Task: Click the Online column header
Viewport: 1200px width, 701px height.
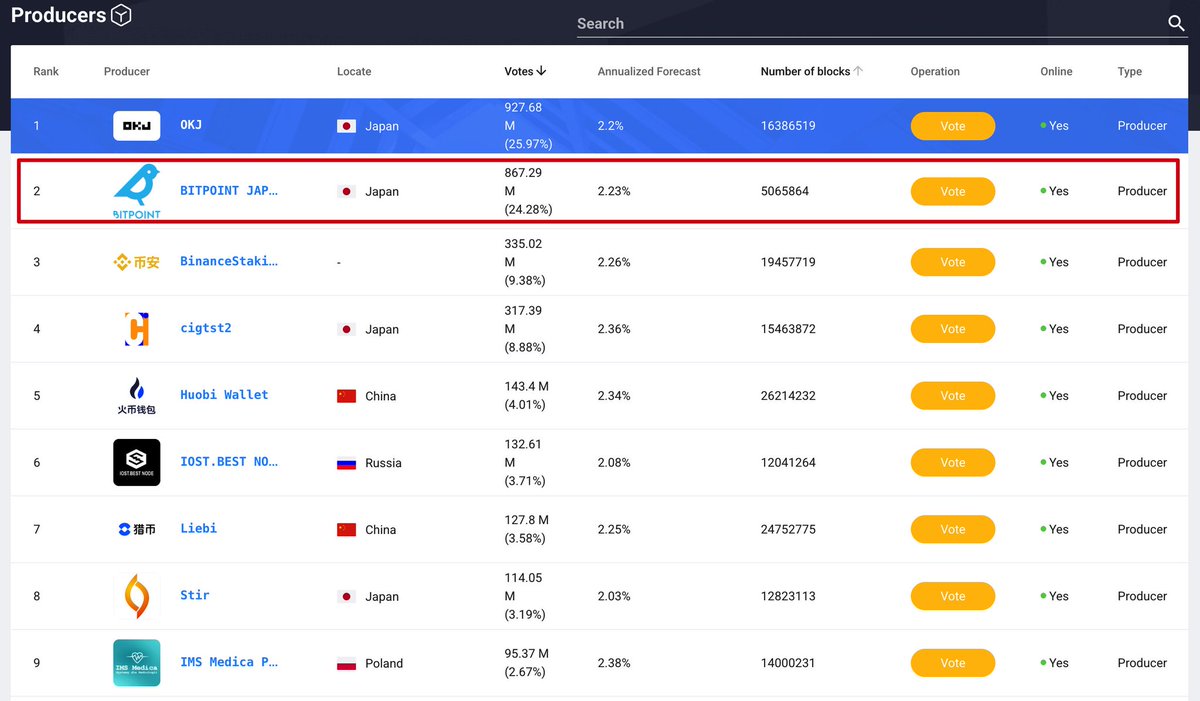Action: tap(1056, 72)
